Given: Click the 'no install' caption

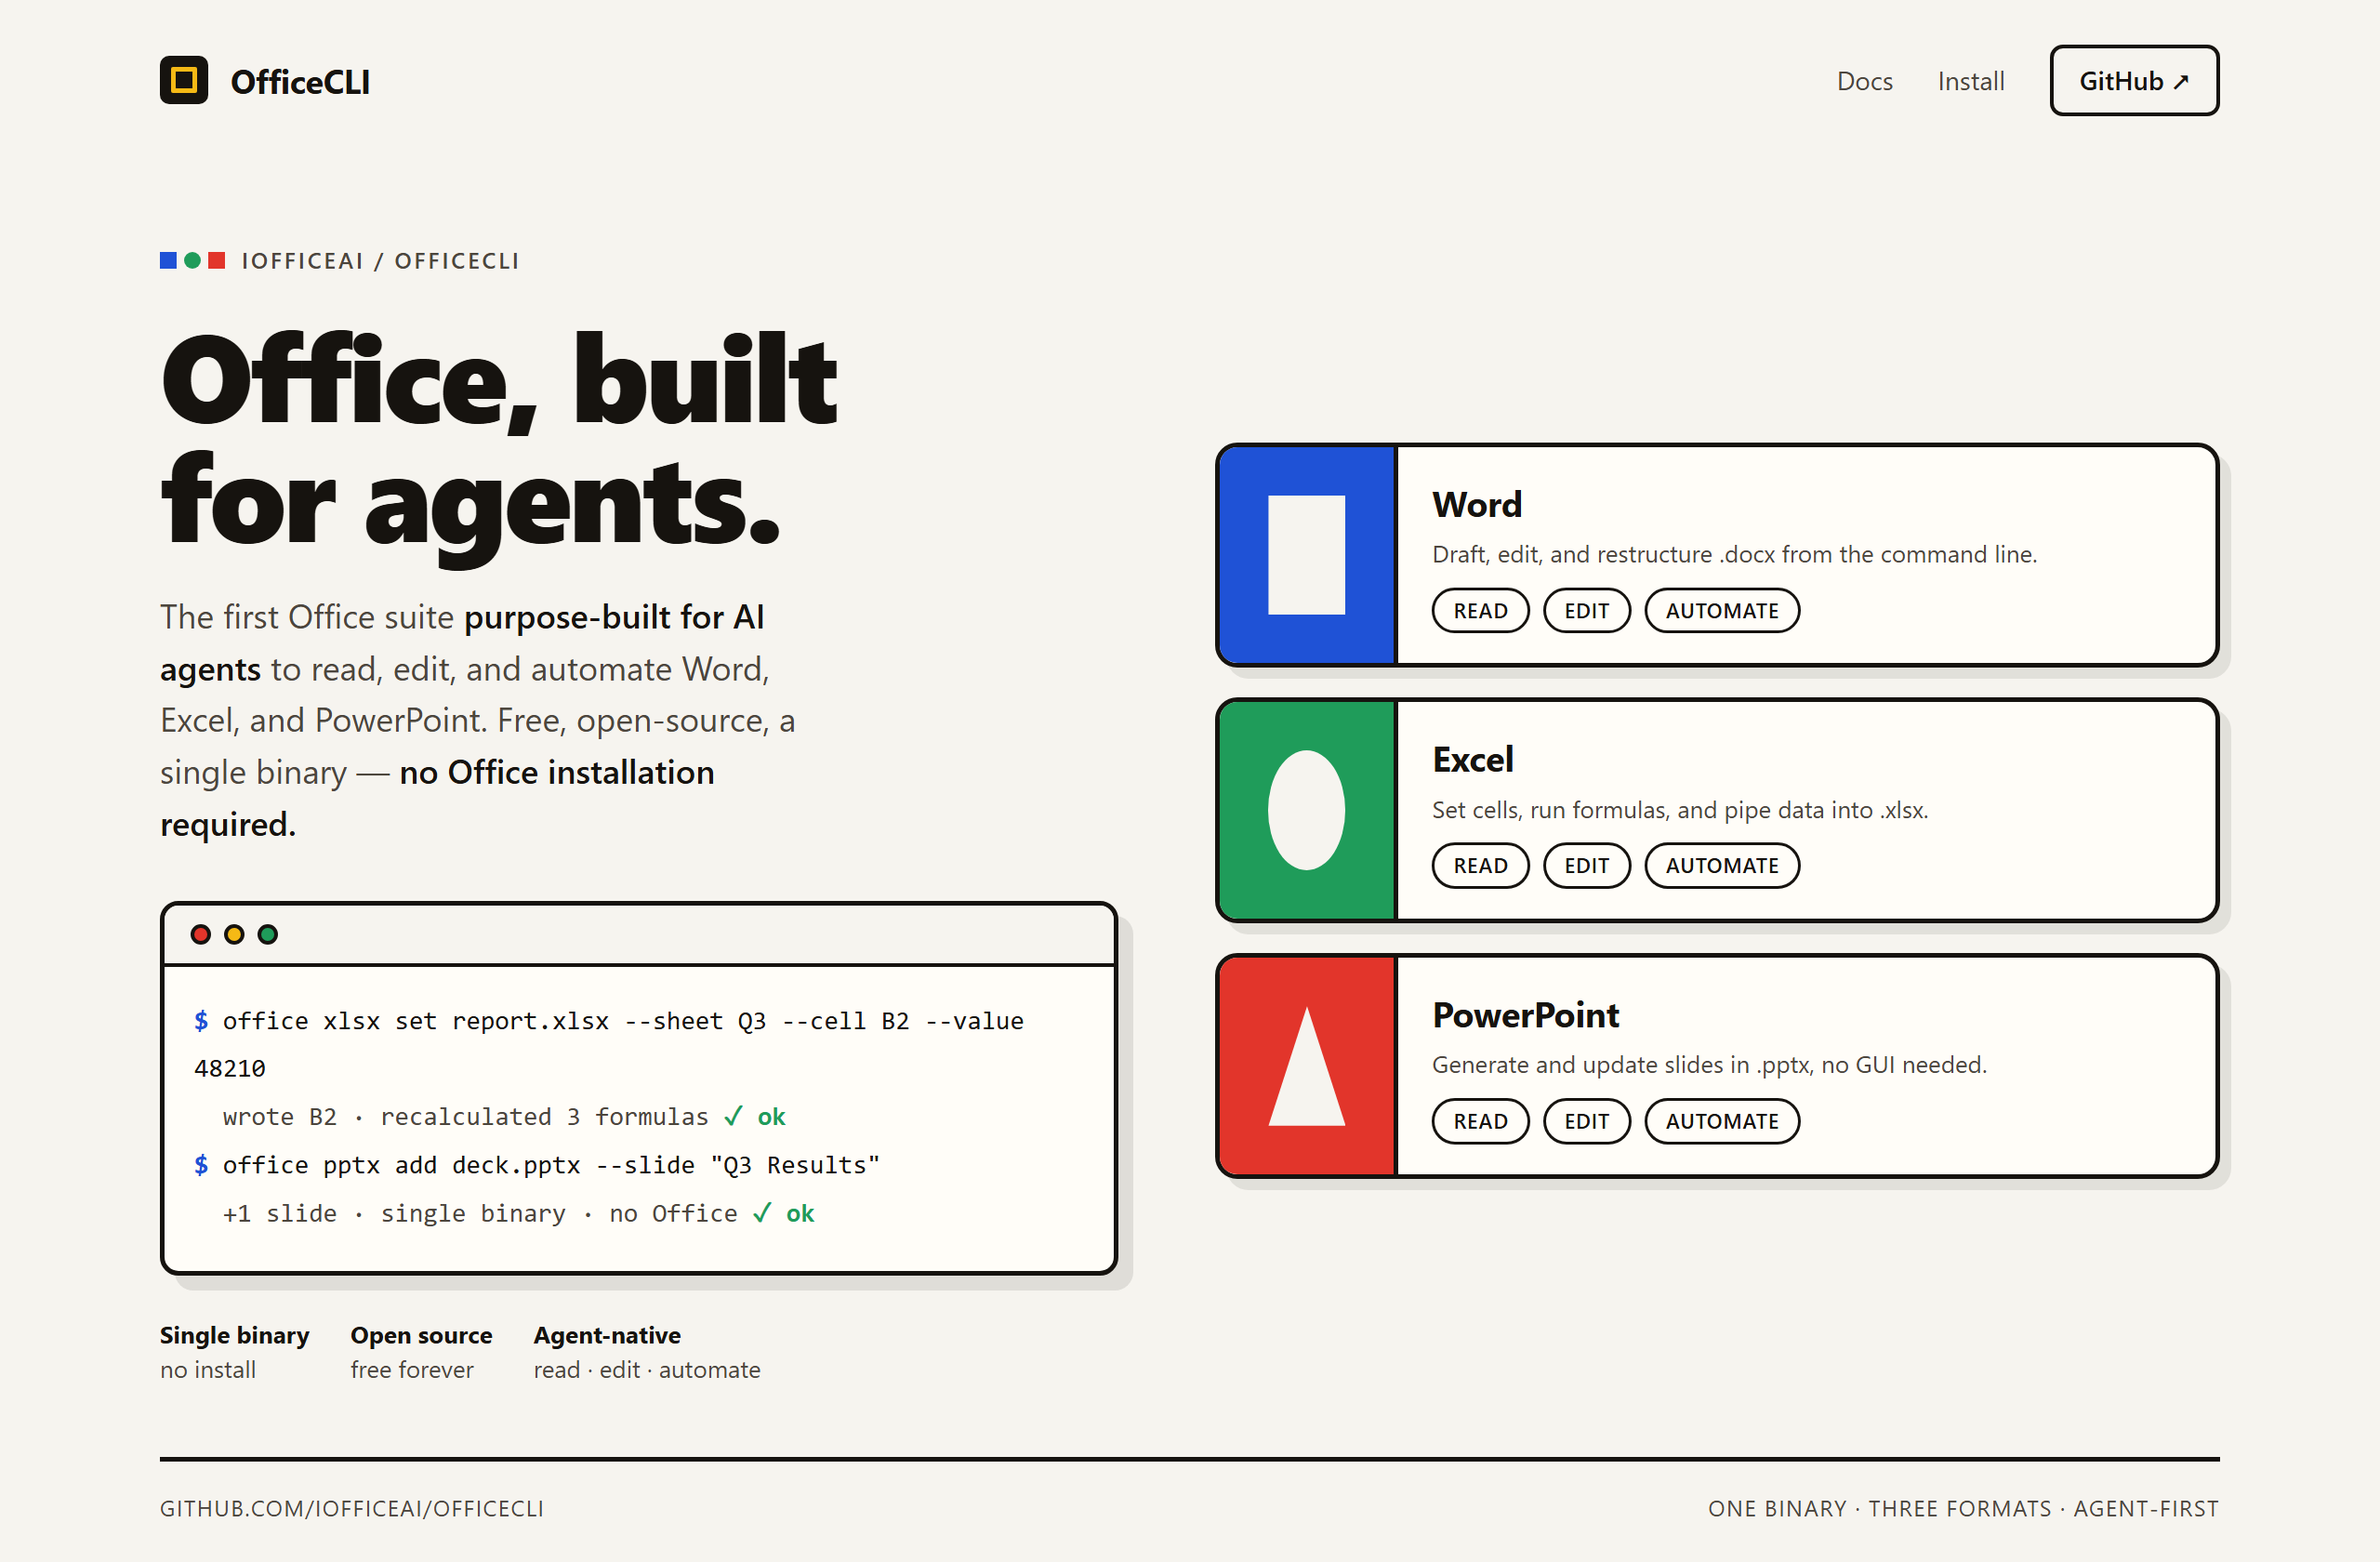Looking at the screenshot, I should coord(208,1370).
